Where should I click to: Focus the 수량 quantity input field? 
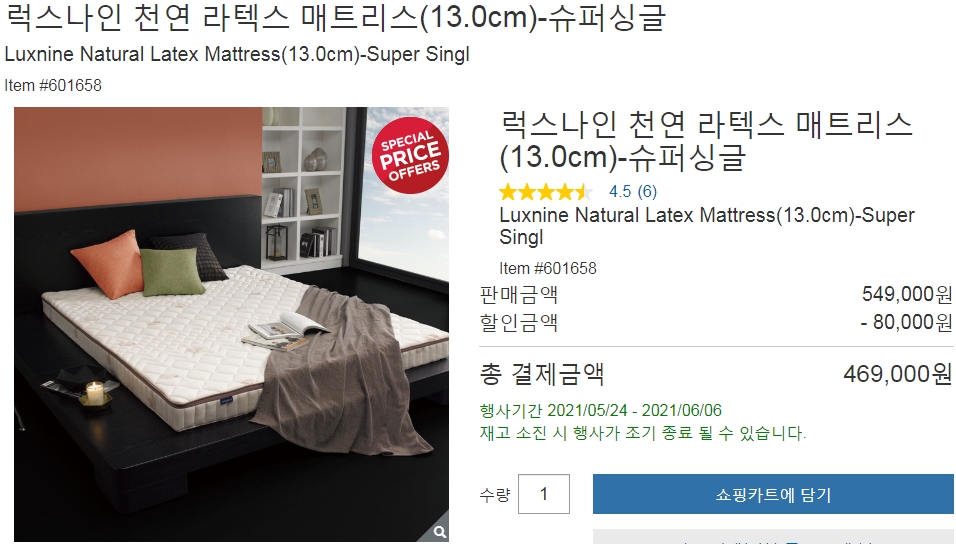coord(544,494)
